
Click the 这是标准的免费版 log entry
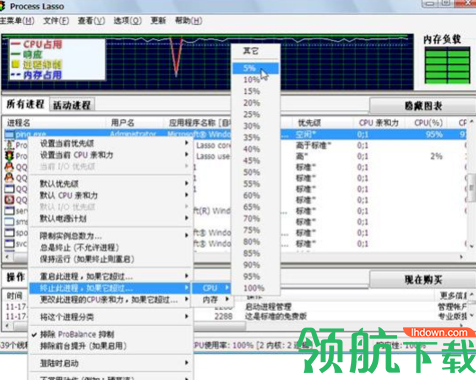[276, 316]
